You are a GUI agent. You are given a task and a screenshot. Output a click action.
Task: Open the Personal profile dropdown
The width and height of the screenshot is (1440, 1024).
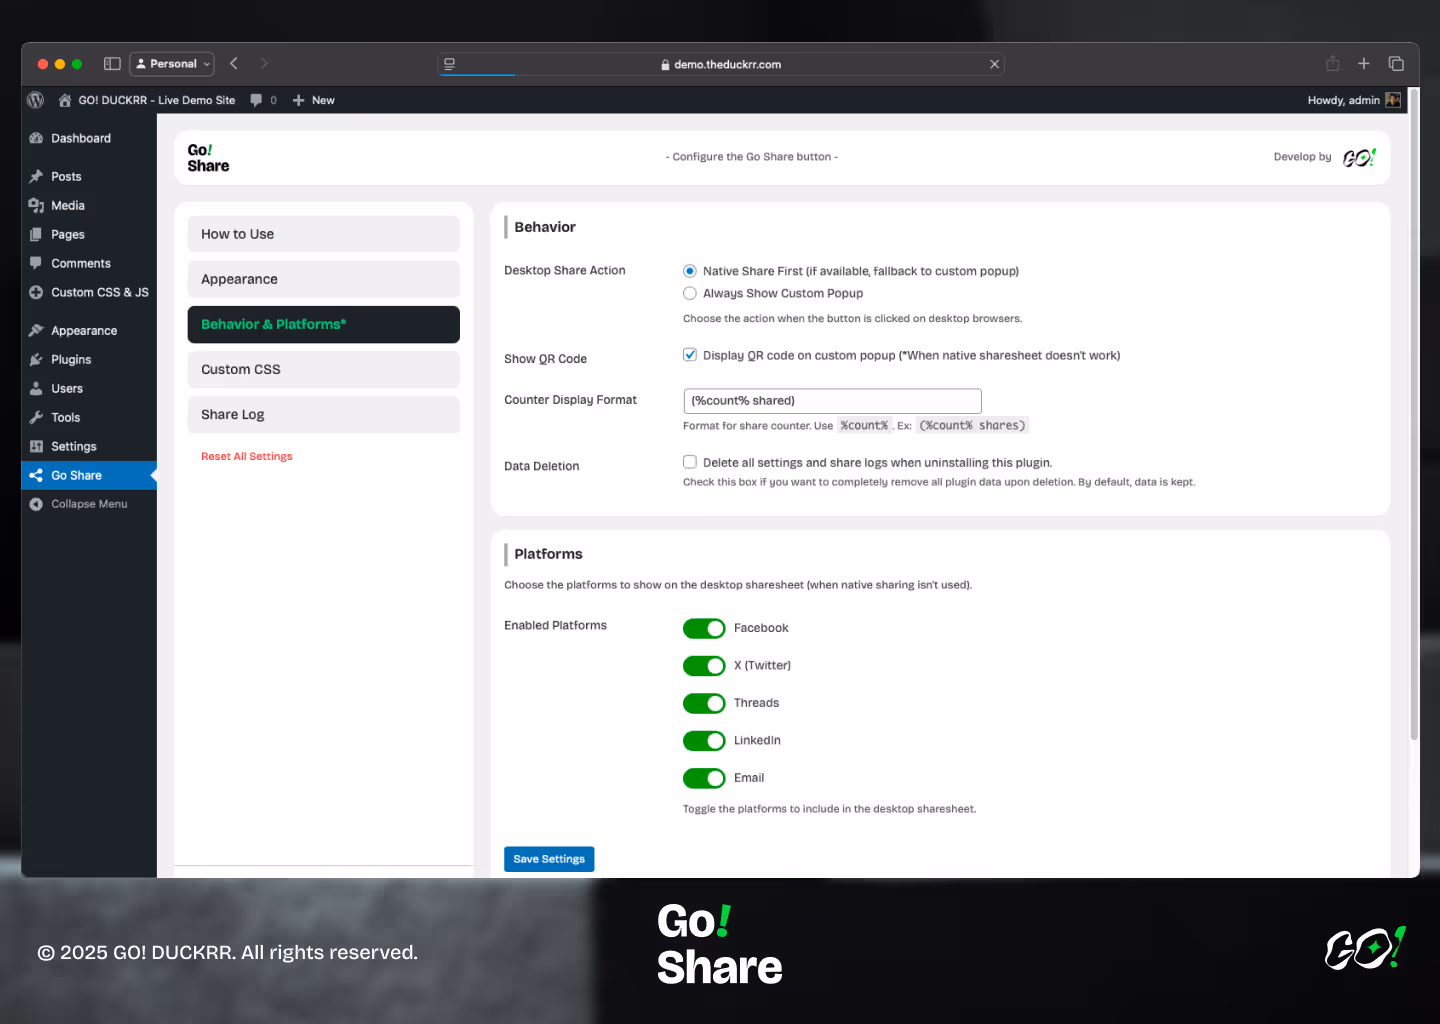(x=172, y=64)
